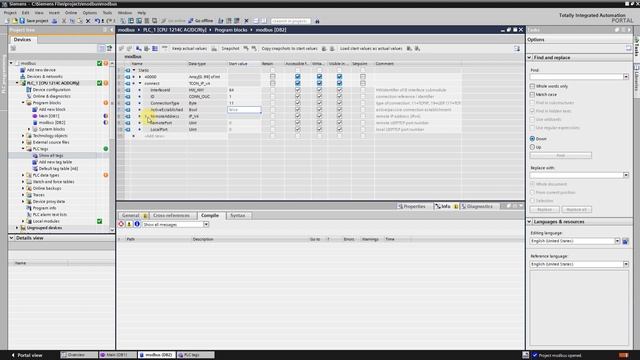Open the Project menu

coord(10,13)
